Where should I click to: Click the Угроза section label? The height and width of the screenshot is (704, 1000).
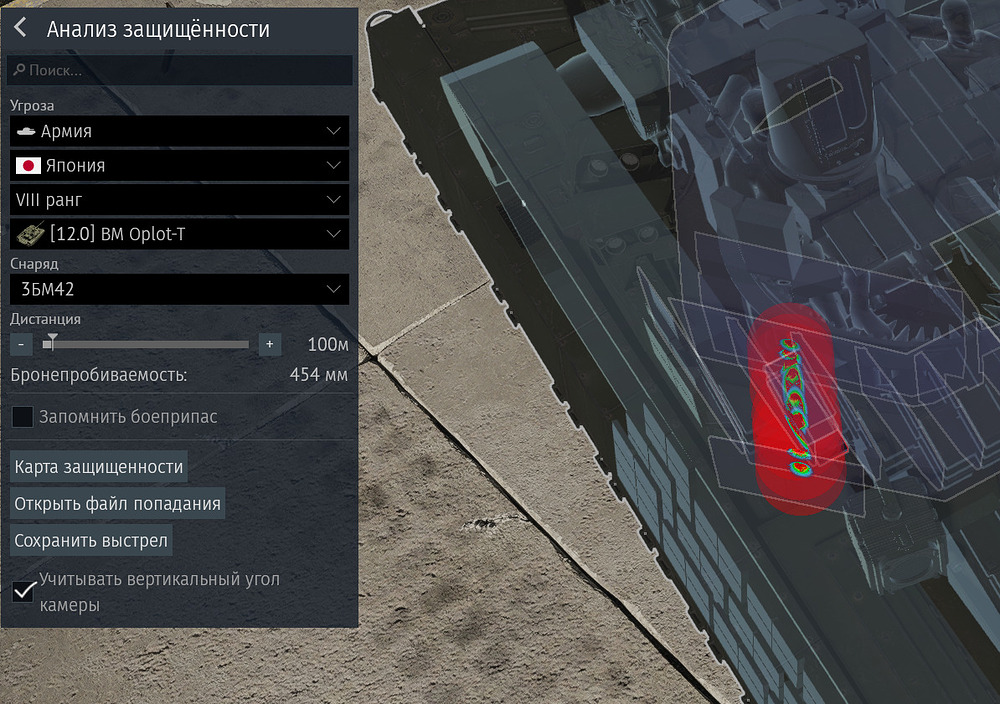[32, 105]
